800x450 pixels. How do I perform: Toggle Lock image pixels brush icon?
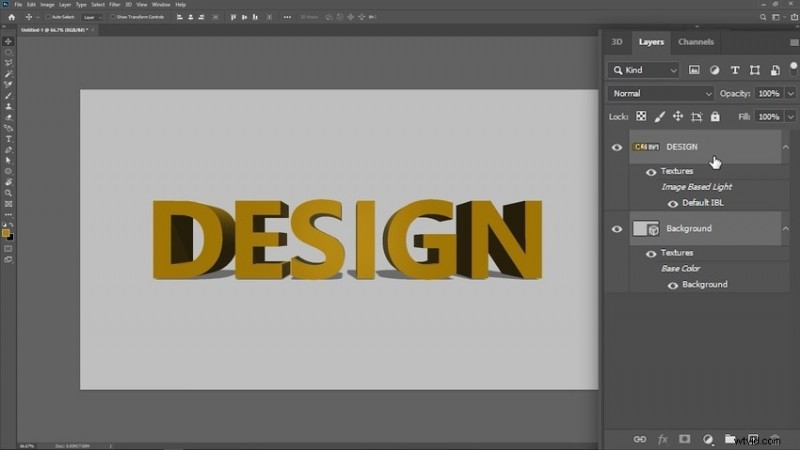click(659, 116)
